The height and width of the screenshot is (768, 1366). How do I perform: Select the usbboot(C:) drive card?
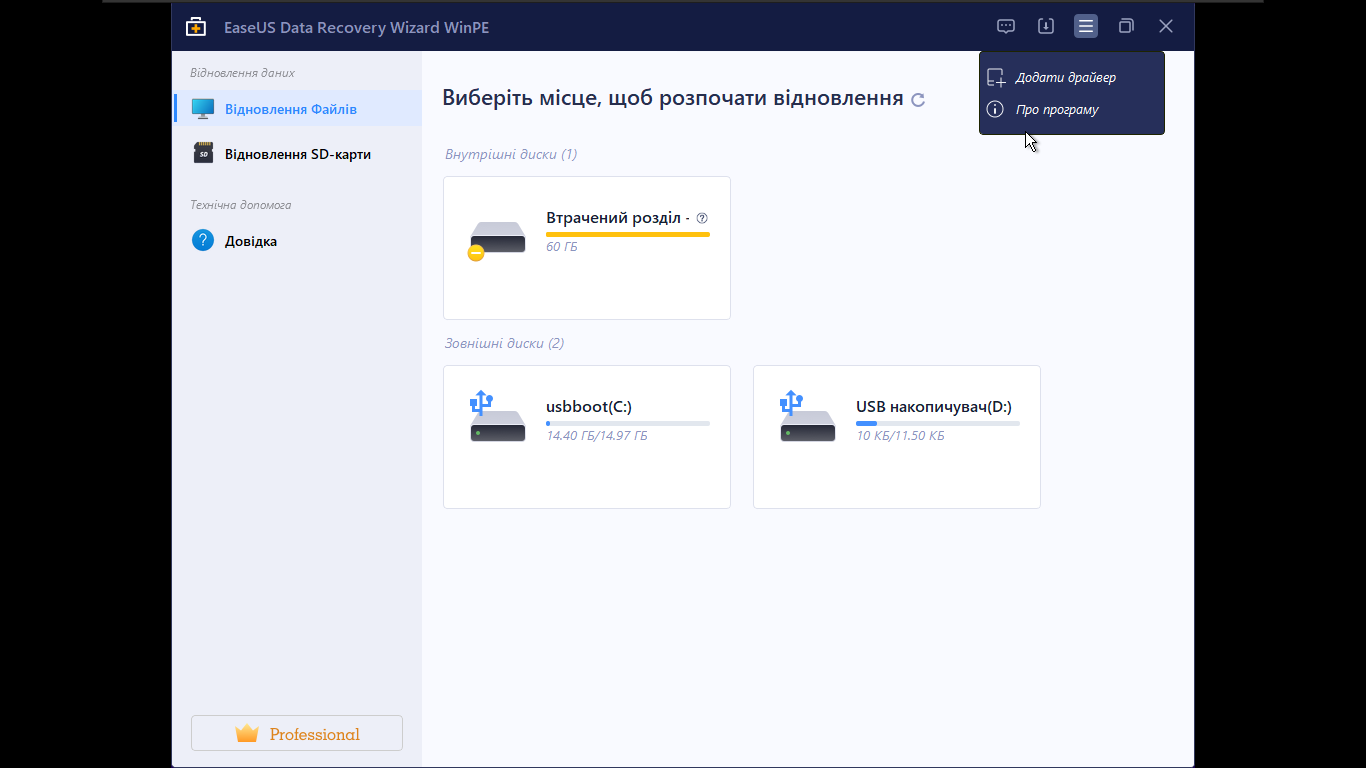tap(587, 437)
